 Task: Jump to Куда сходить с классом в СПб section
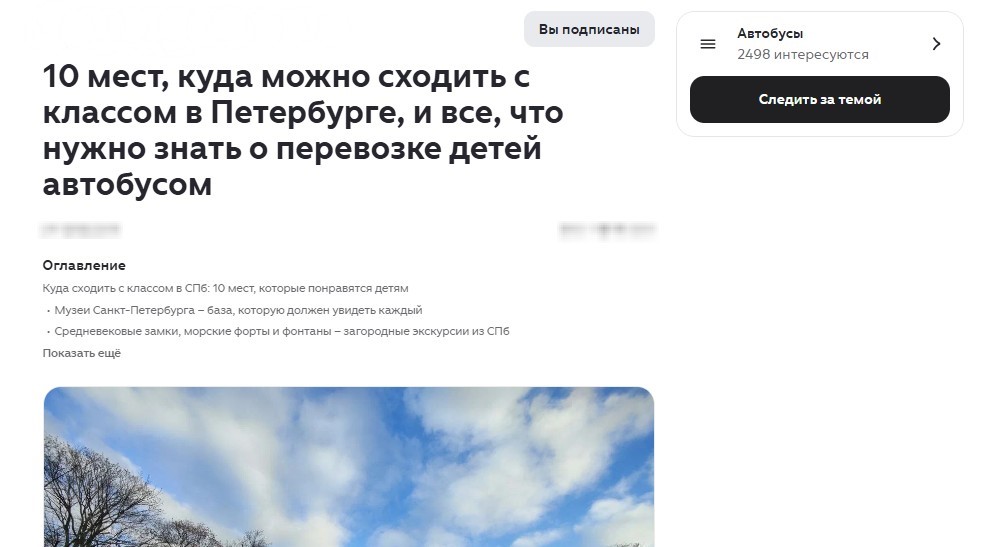pos(225,288)
